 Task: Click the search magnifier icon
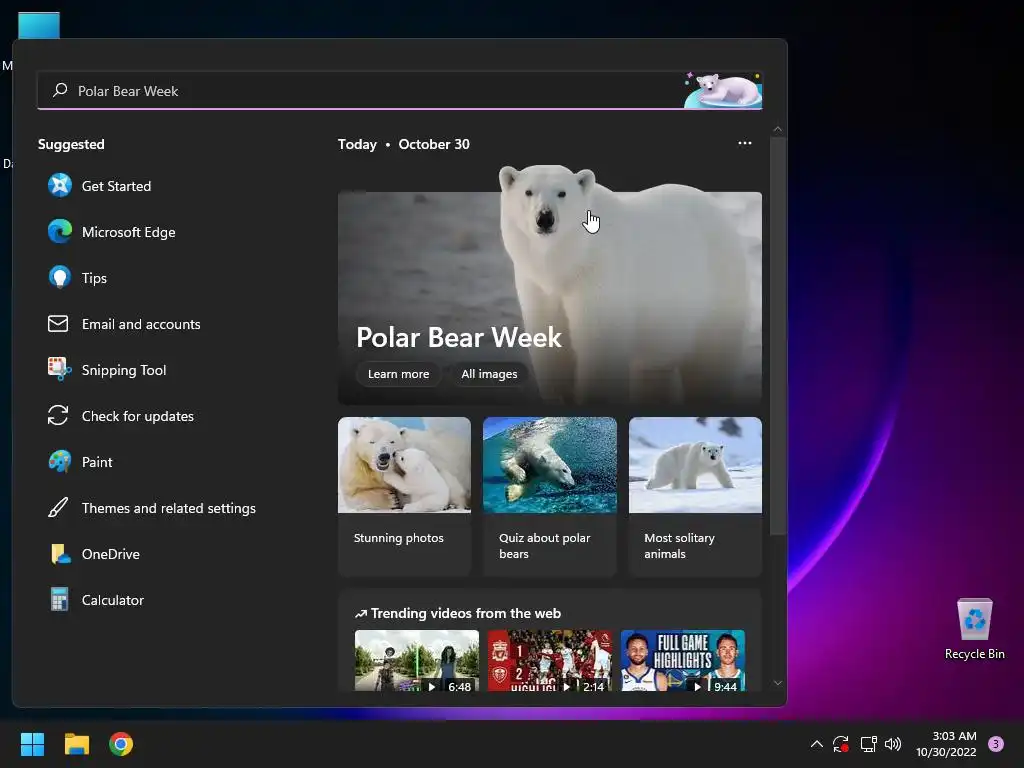point(60,90)
